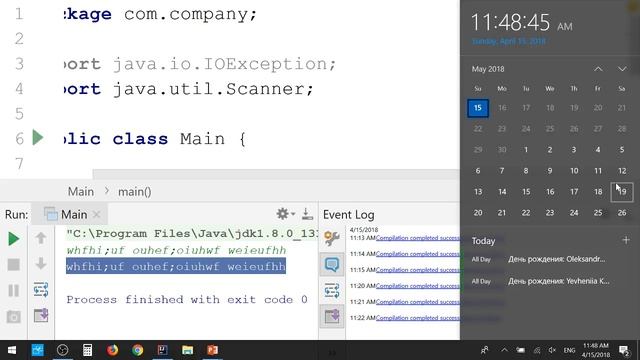The image size is (640, 360).
Task: Open the 11:21 AM Compilation completed link
Action: tap(418, 302)
